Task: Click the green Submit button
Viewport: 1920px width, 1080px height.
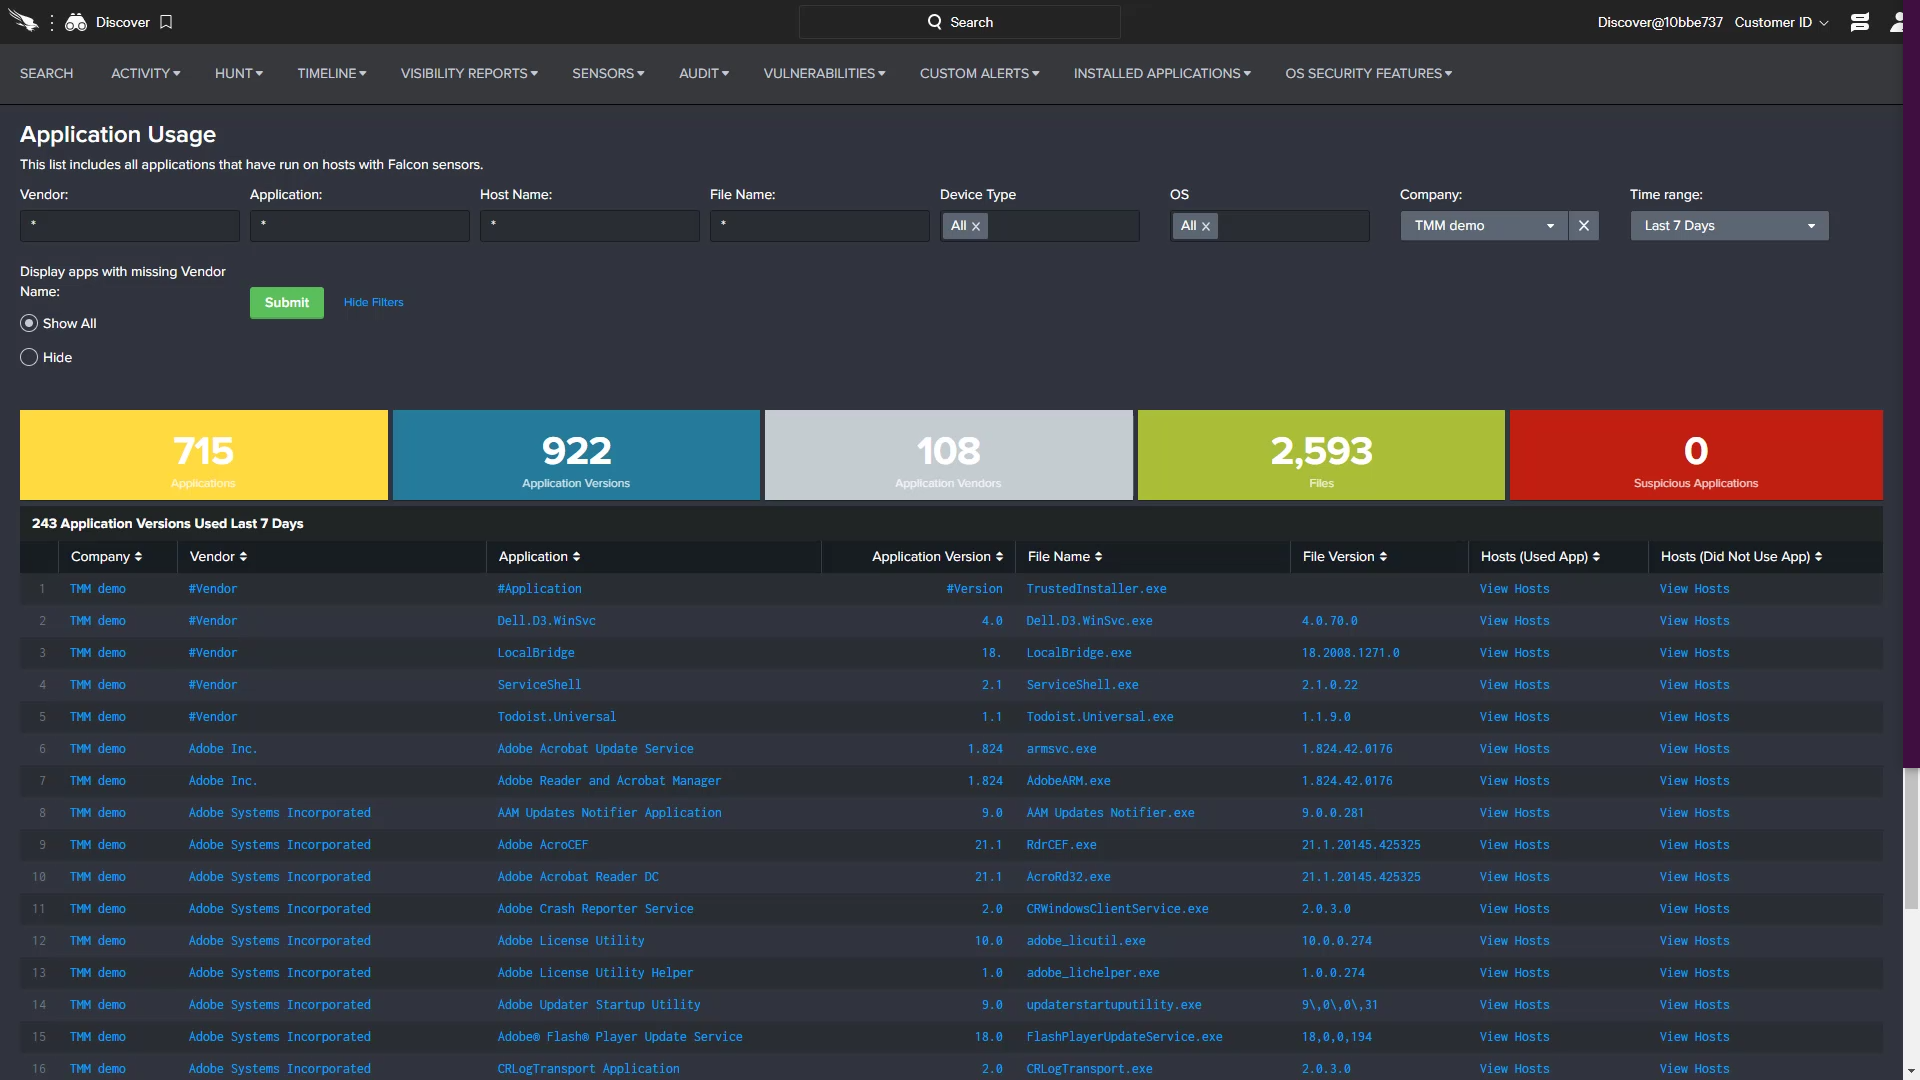Action: pos(287,302)
